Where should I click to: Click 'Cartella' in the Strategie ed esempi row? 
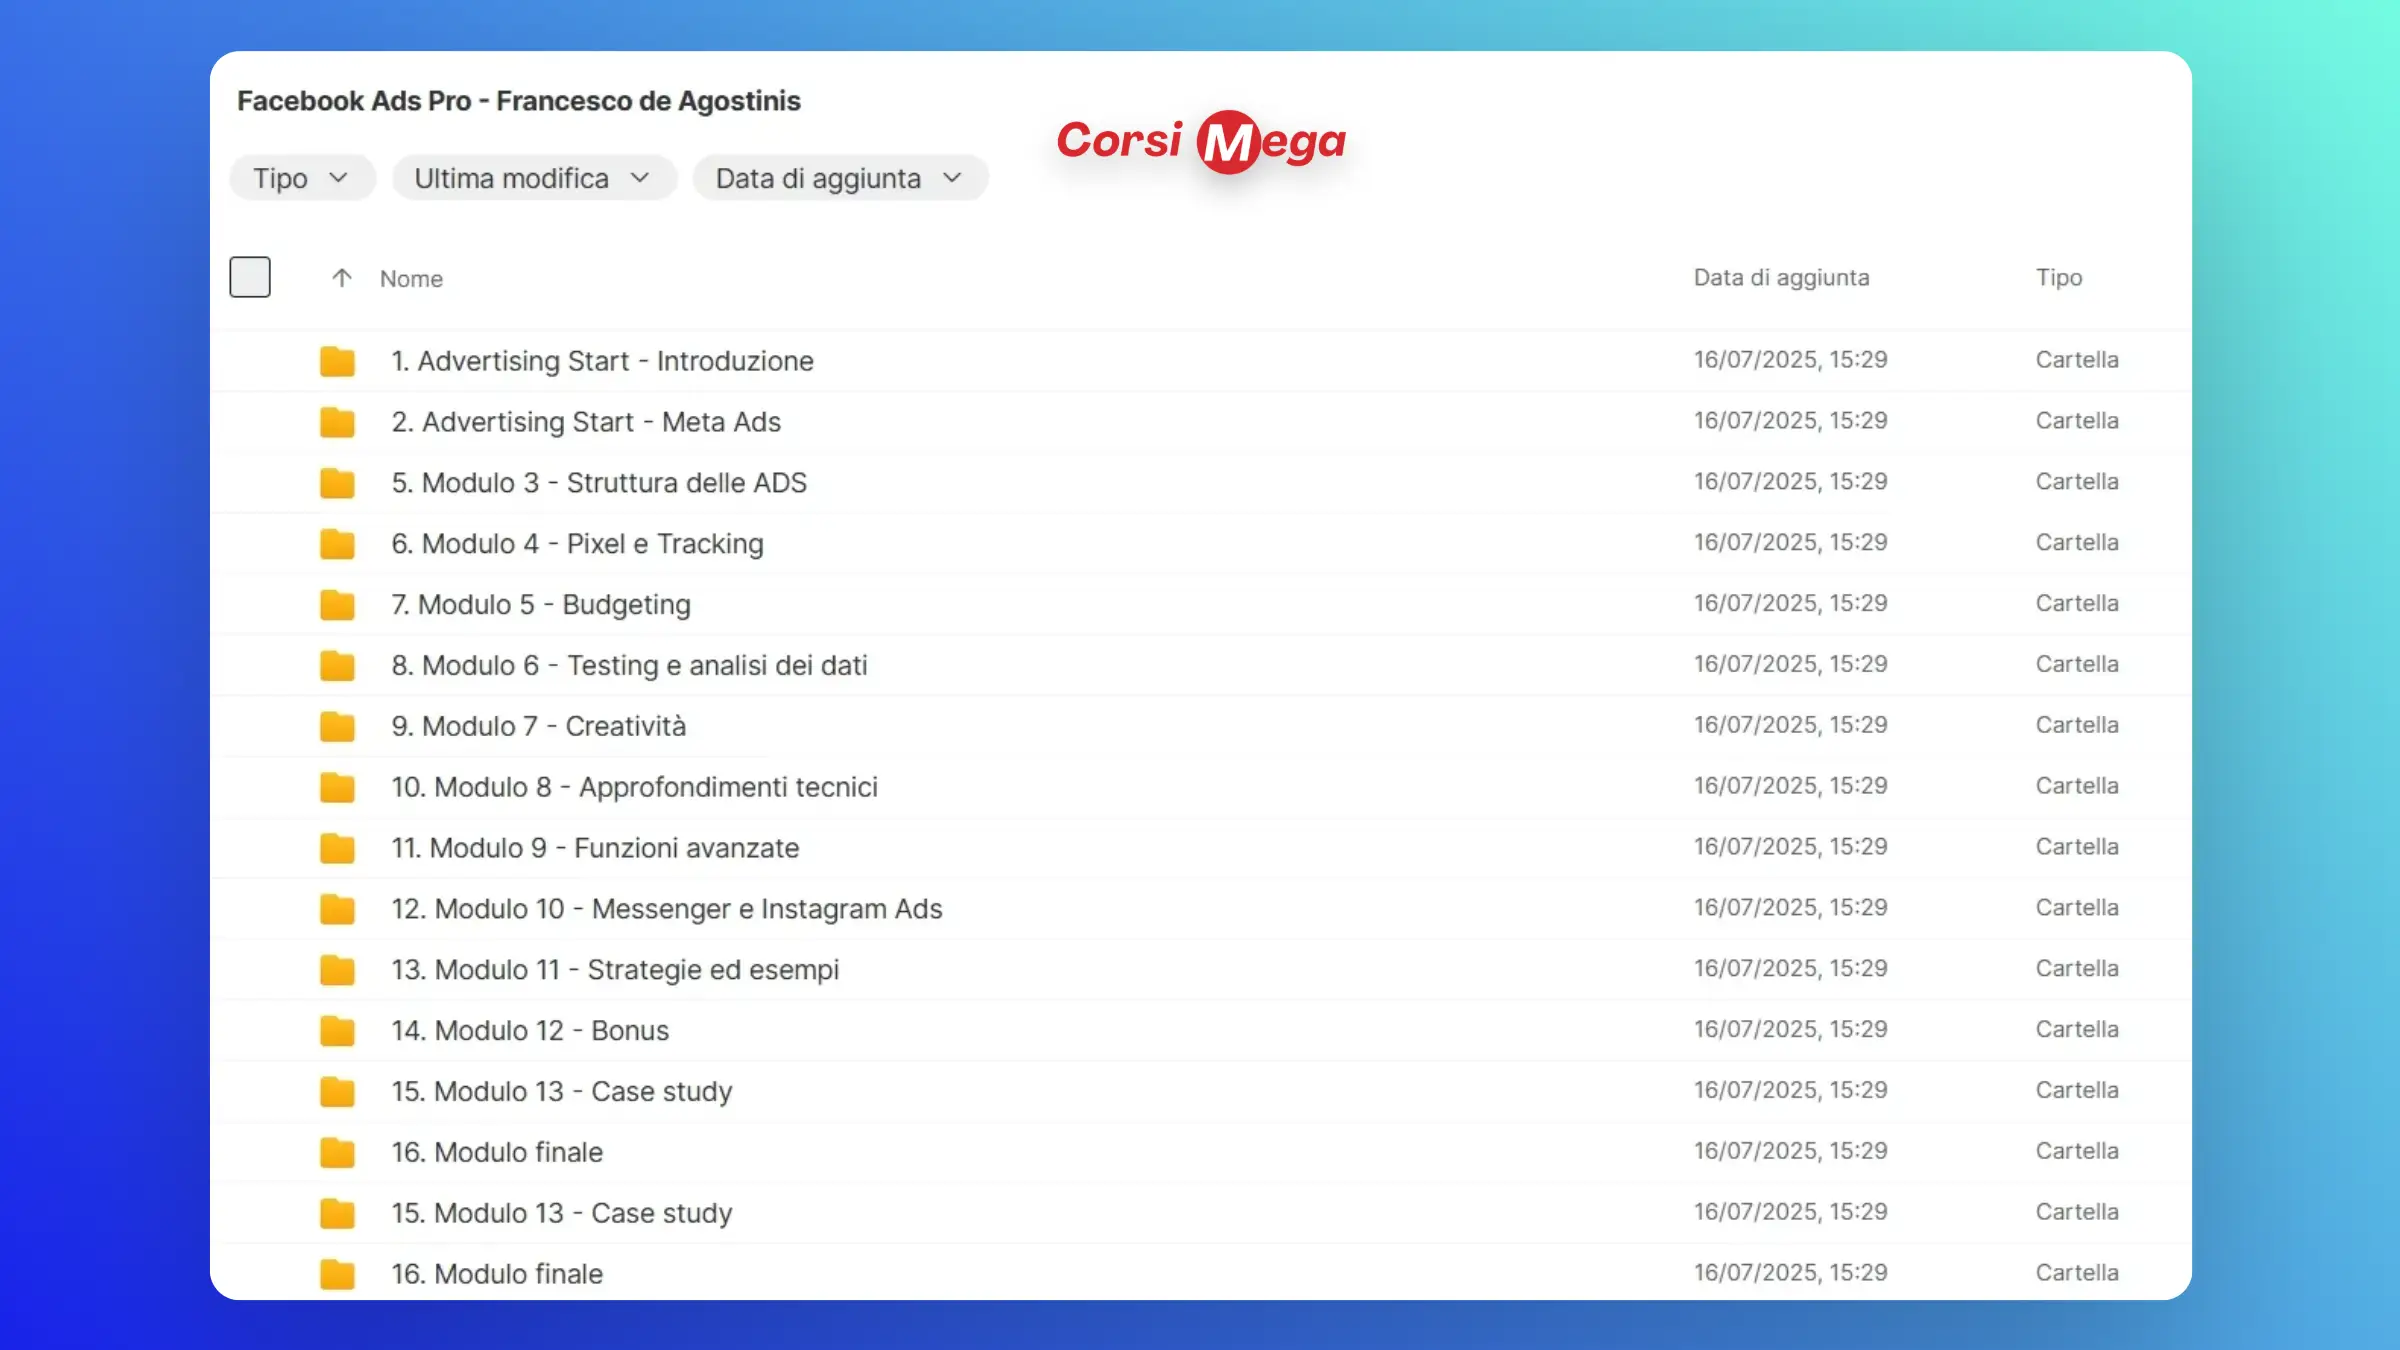pos(2077,969)
